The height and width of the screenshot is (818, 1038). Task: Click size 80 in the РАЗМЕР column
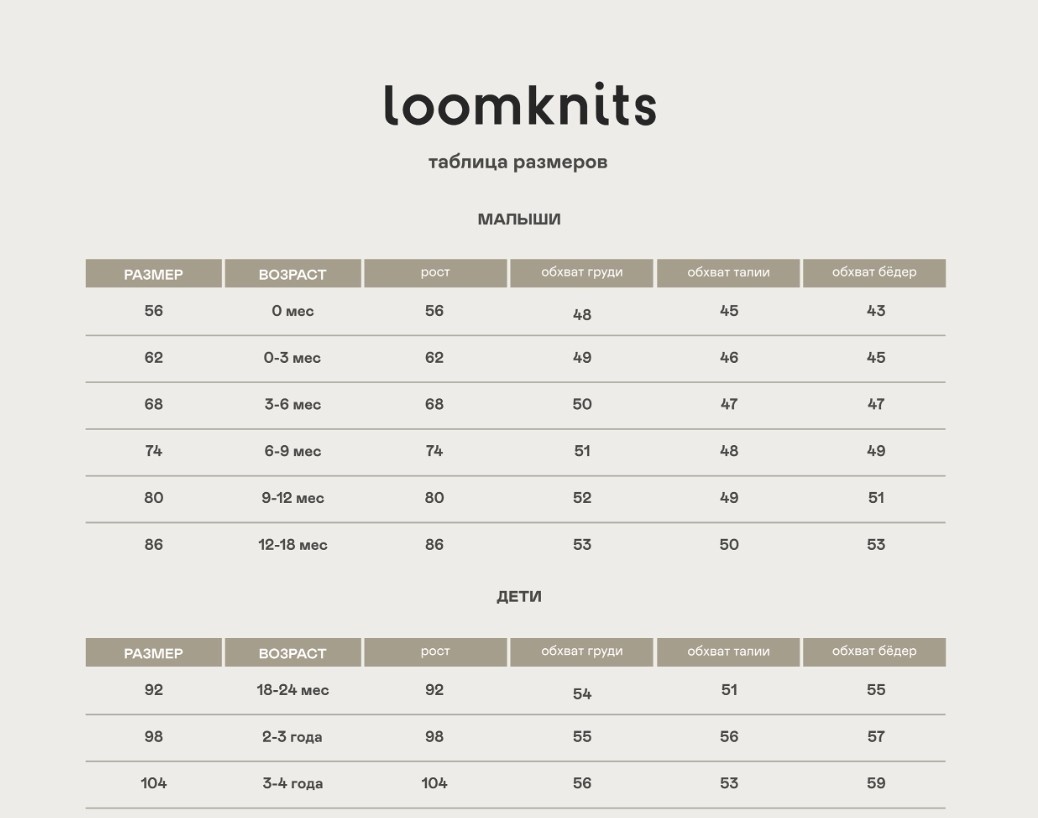pyautogui.click(x=154, y=498)
